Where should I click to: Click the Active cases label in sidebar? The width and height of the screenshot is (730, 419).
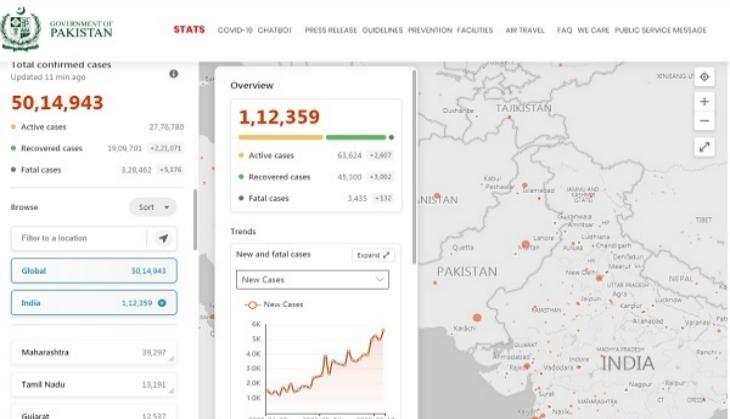coord(43,127)
